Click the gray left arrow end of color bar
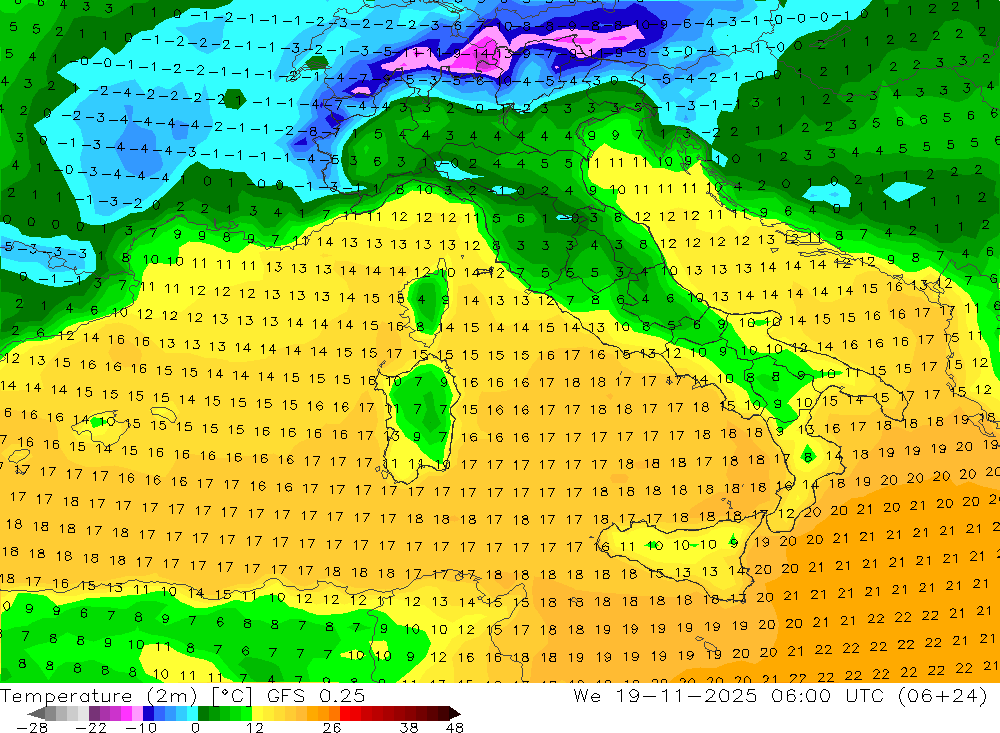Screen dimensions: 1000x733 click(36, 713)
